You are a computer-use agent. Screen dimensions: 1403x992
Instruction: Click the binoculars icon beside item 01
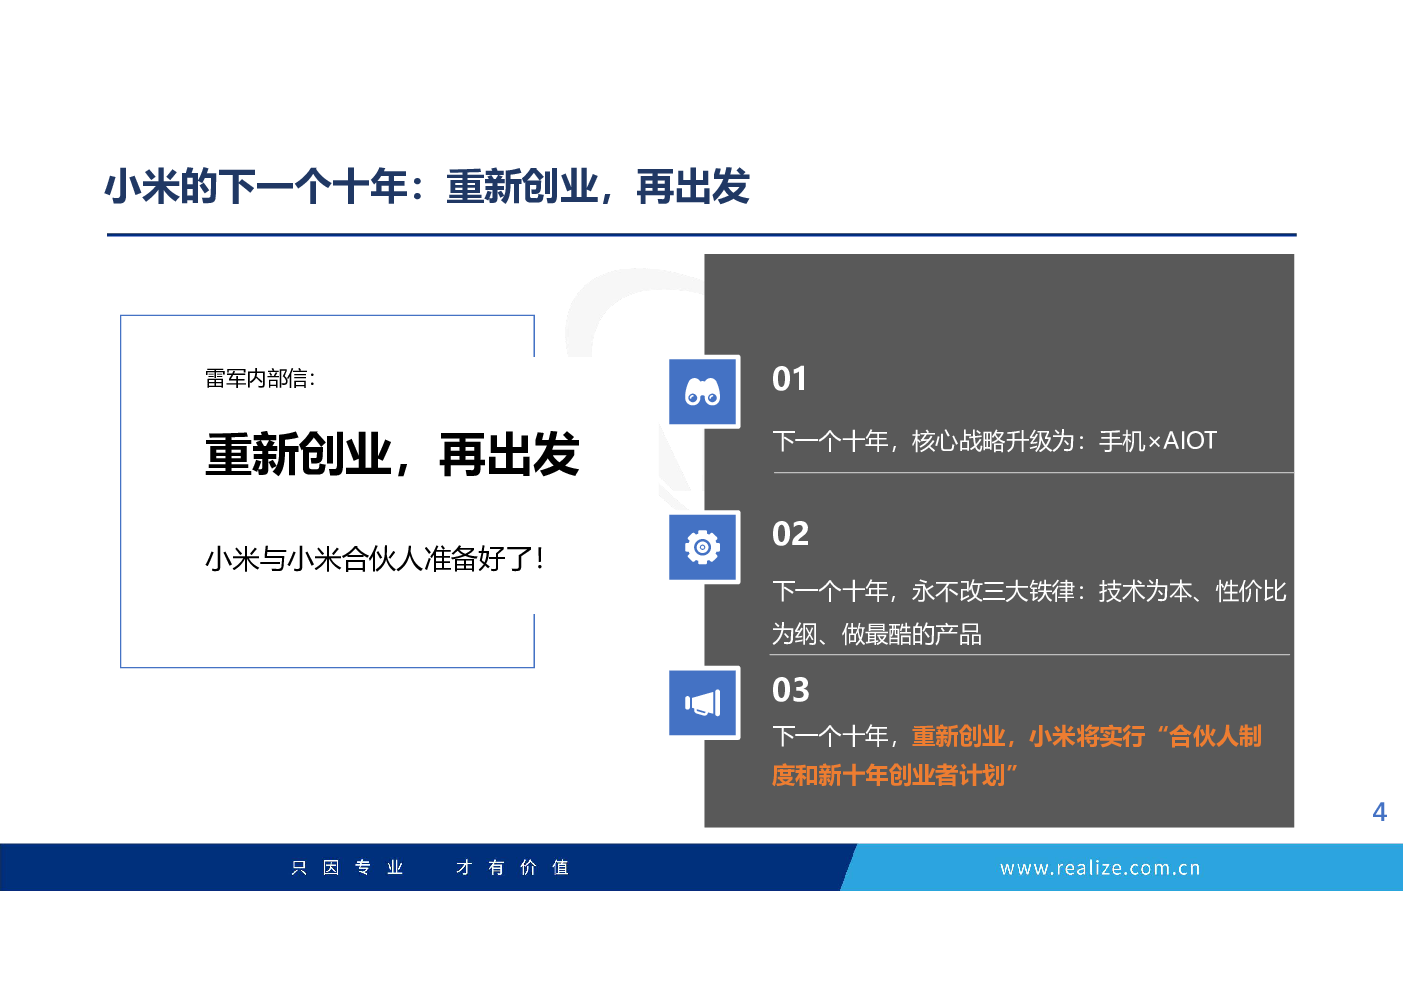pyautogui.click(x=703, y=392)
